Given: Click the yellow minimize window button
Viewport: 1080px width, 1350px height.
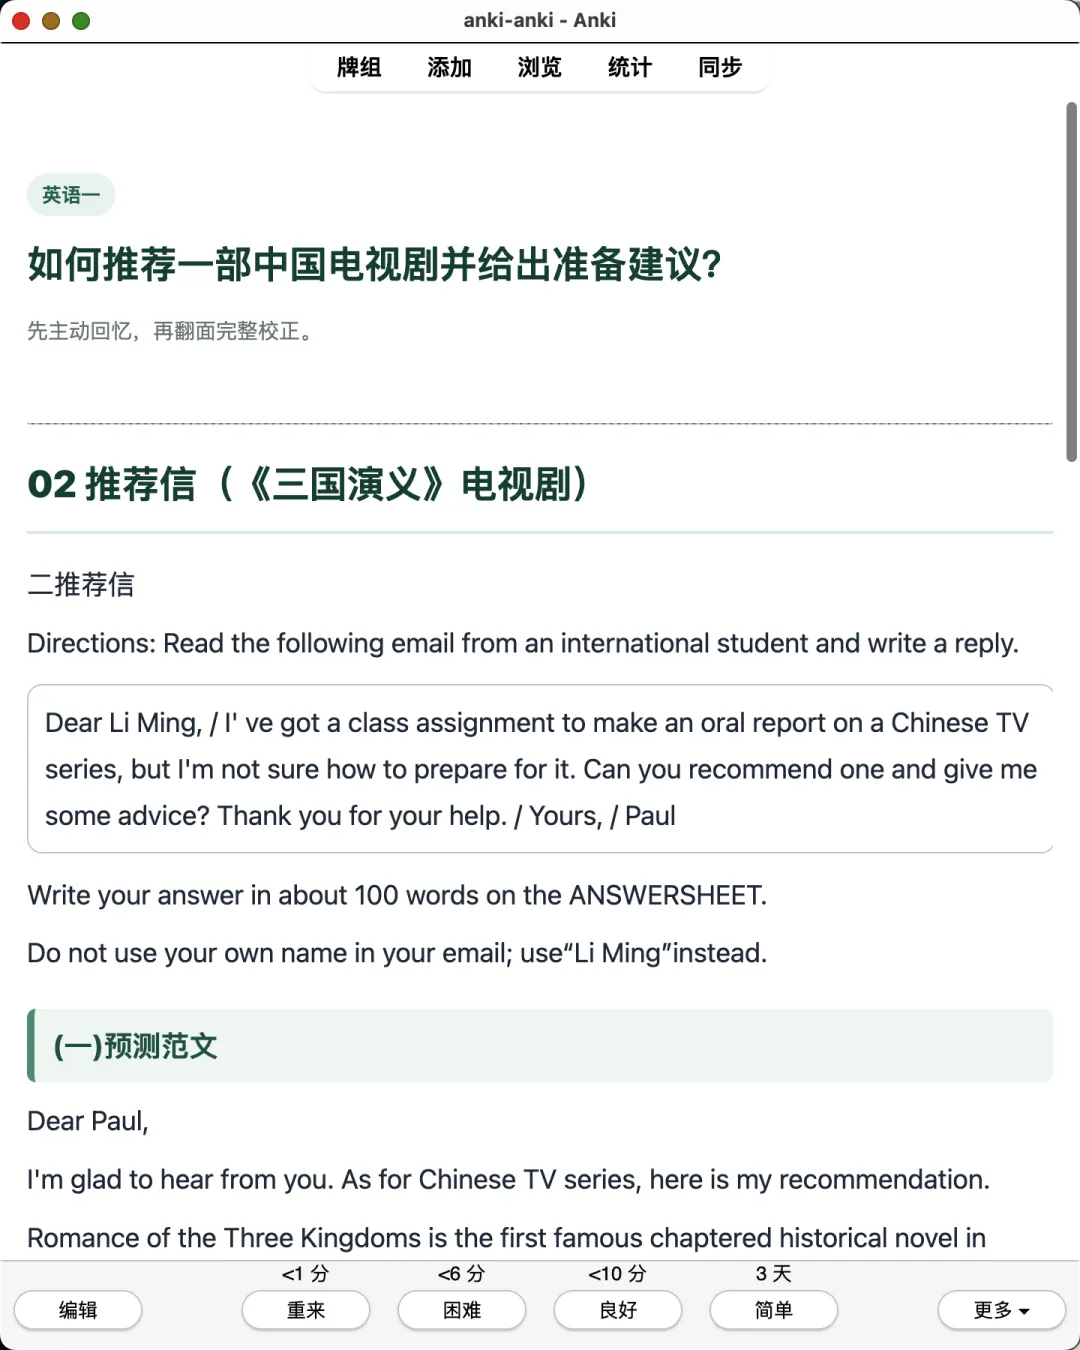Looking at the screenshot, I should tap(51, 21).
